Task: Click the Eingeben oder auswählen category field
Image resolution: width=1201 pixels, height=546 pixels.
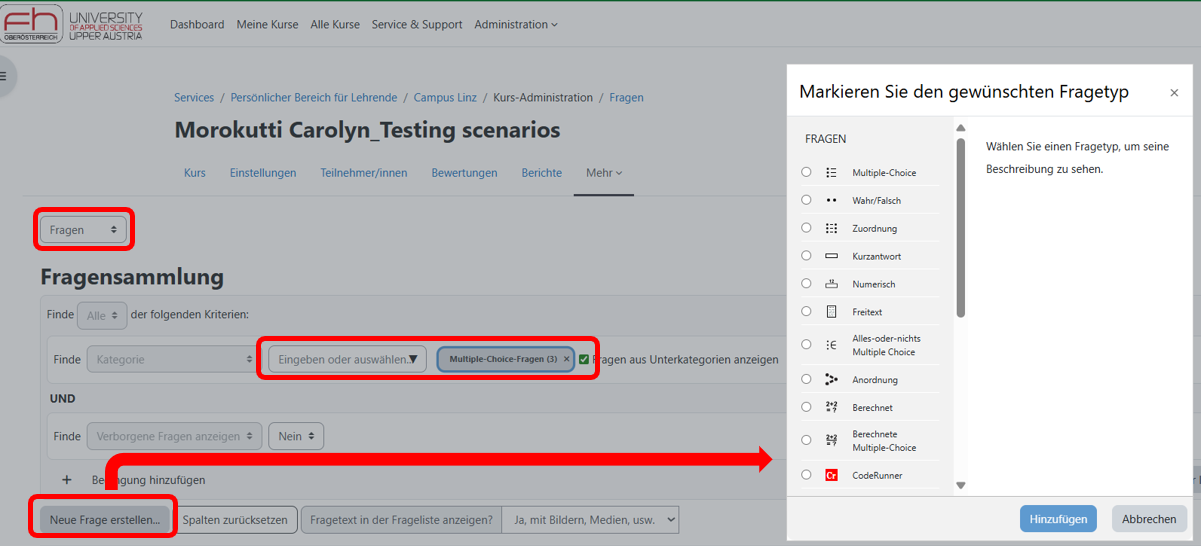Action: 347,359
